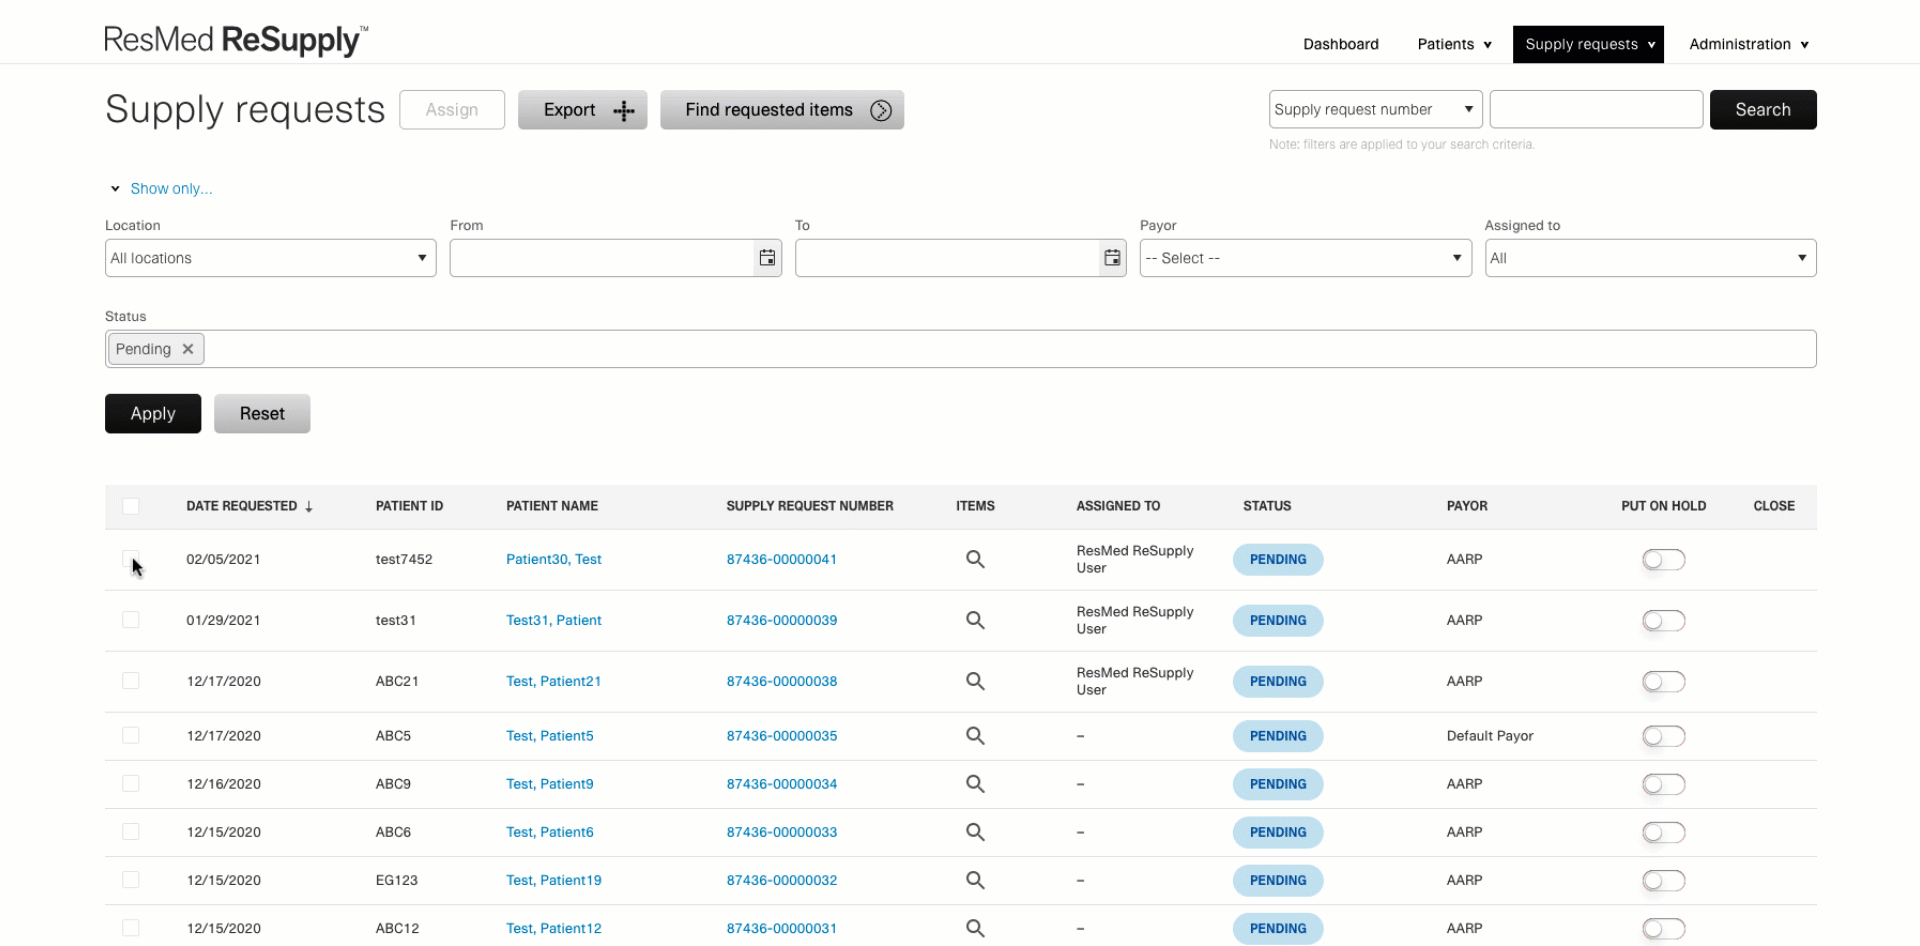
Task: Open calendar picker for To date
Action: pos(1112,258)
